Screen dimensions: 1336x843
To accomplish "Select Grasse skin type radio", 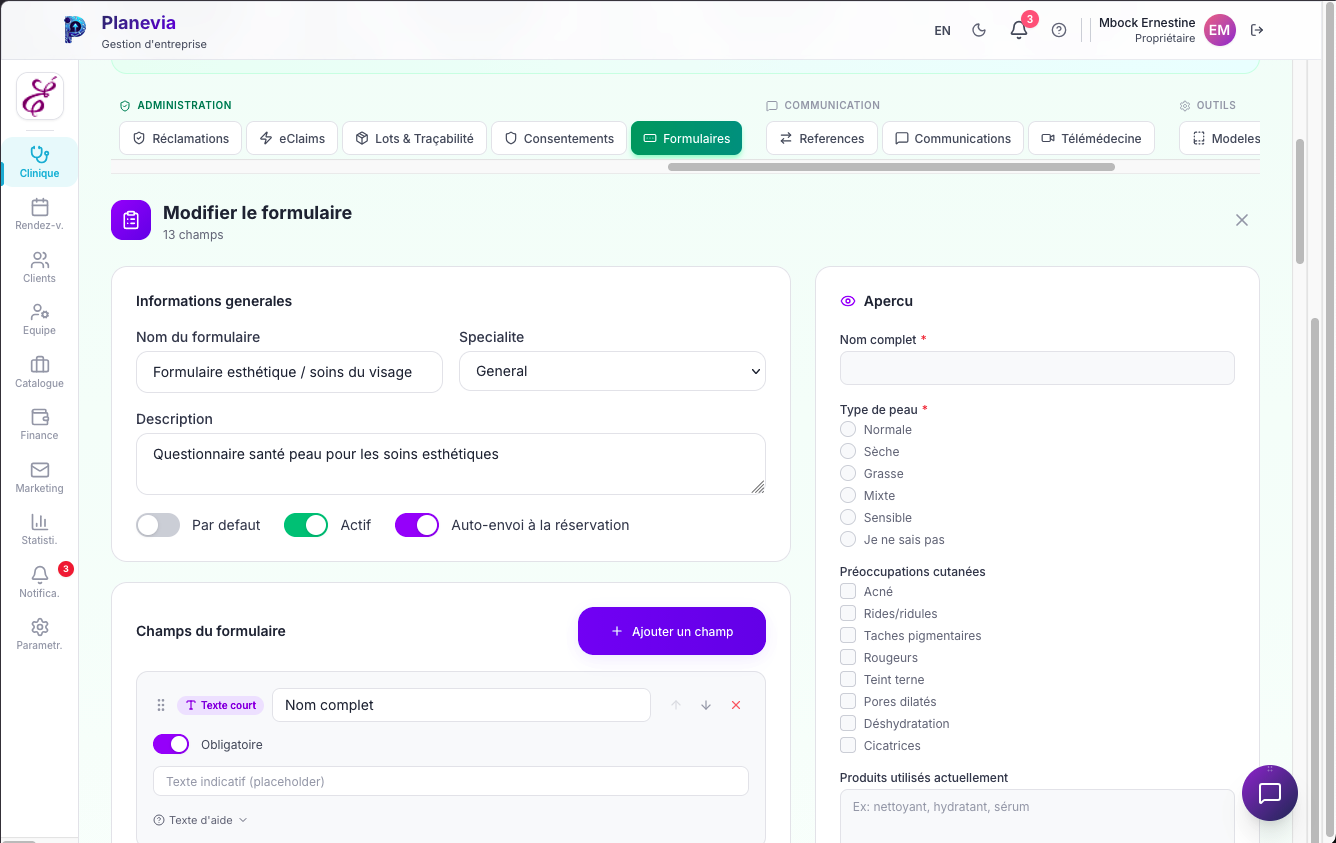I will point(848,473).
